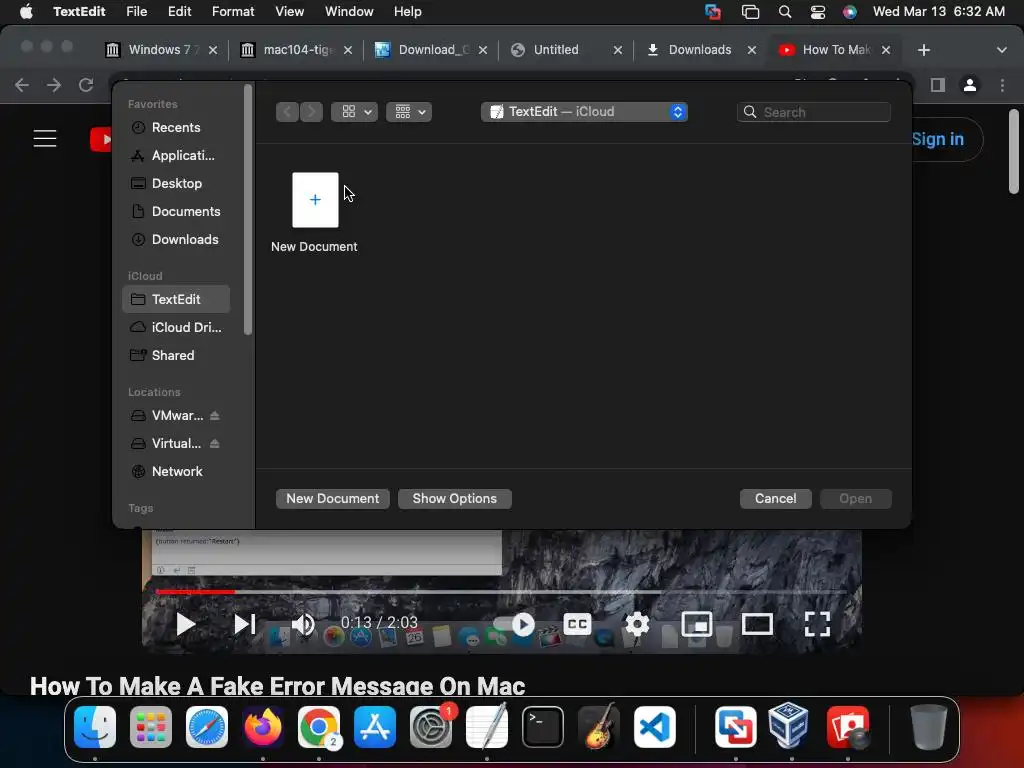Close the How To Make browser tab
Image resolution: width=1024 pixels, height=768 pixels.
886,50
